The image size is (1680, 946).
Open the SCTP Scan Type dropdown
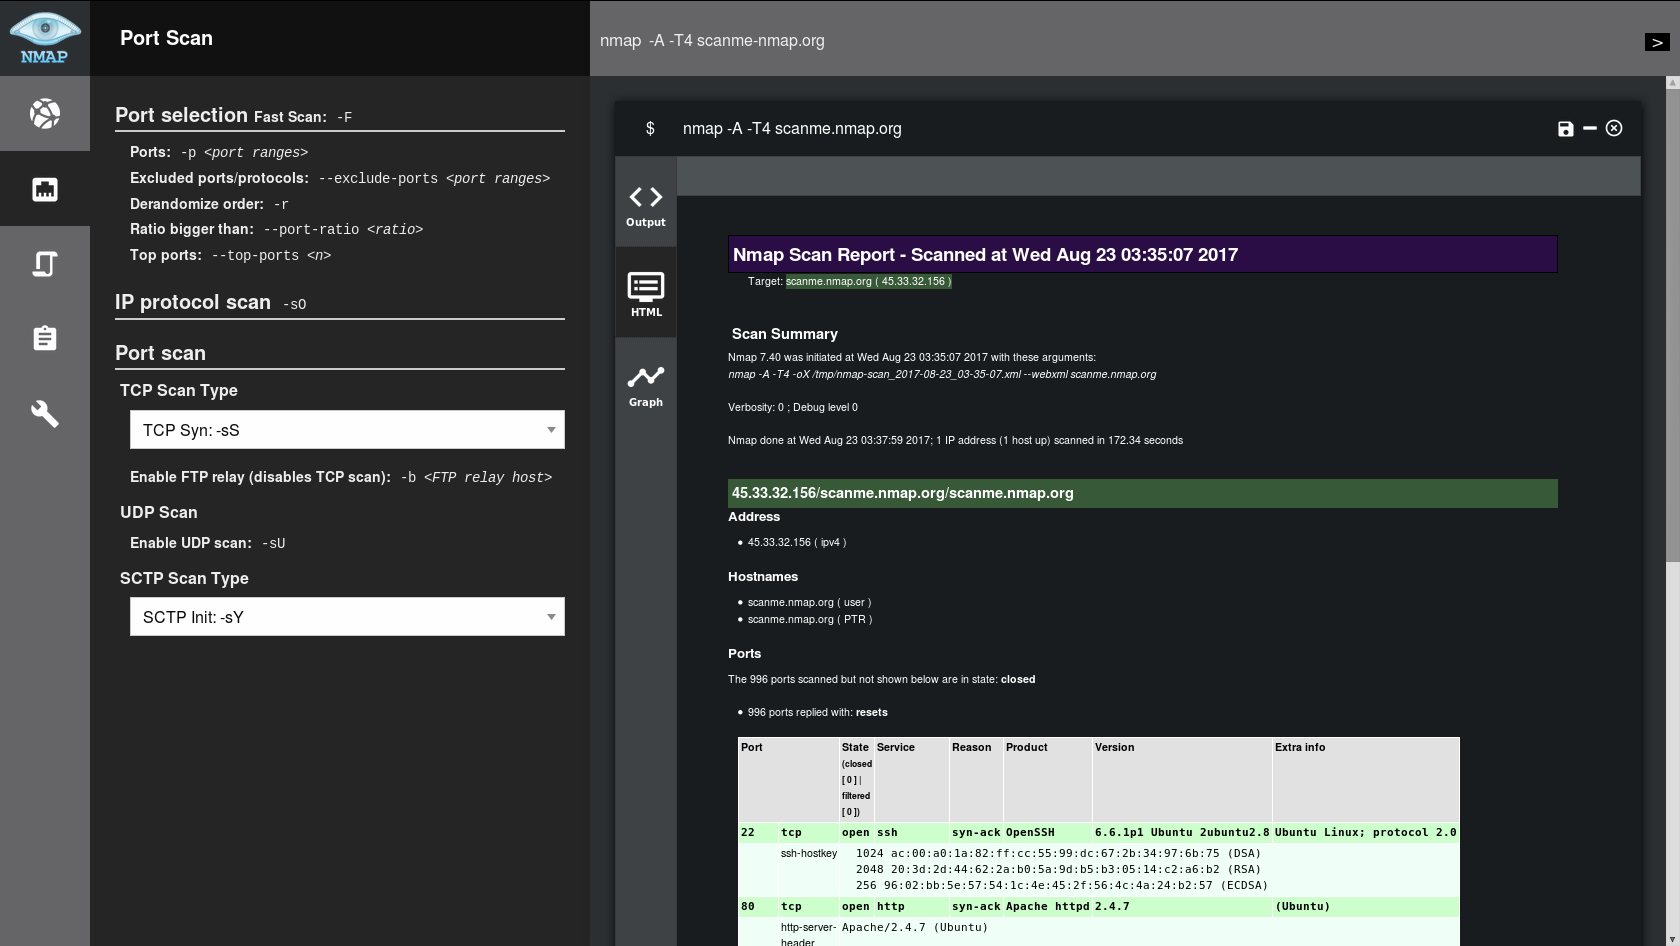click(347, 617)
